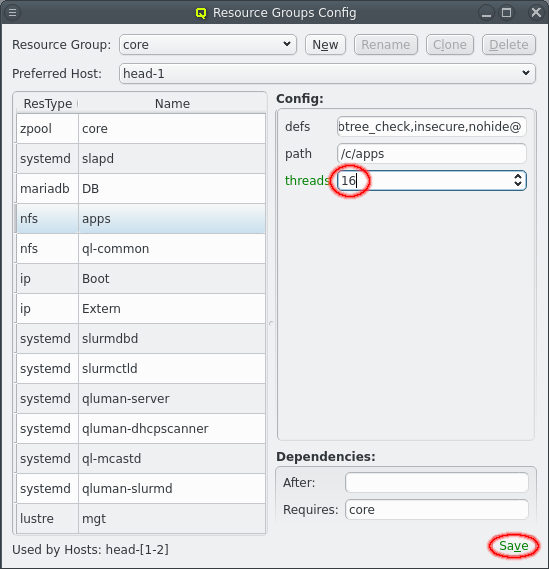Image resolution: width=549 pixels, height=569 pixels.
Task: Maximize the Resource Groups Config window
Action: pos(507,13)
